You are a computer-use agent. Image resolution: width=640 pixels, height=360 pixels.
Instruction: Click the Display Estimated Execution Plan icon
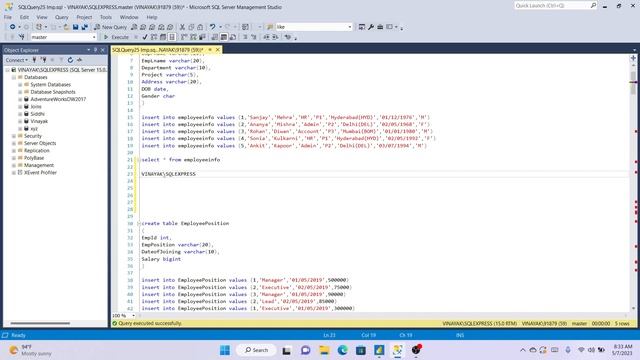(153, 37)
